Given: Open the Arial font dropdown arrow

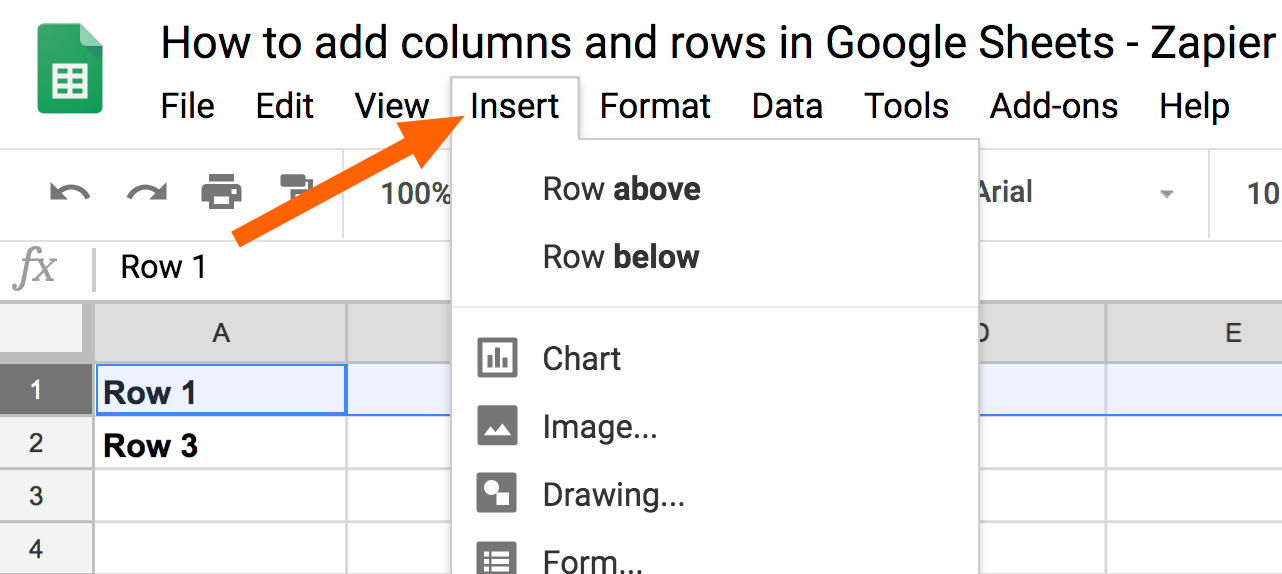Looking at the screenshot, I should coord(1166,193).
